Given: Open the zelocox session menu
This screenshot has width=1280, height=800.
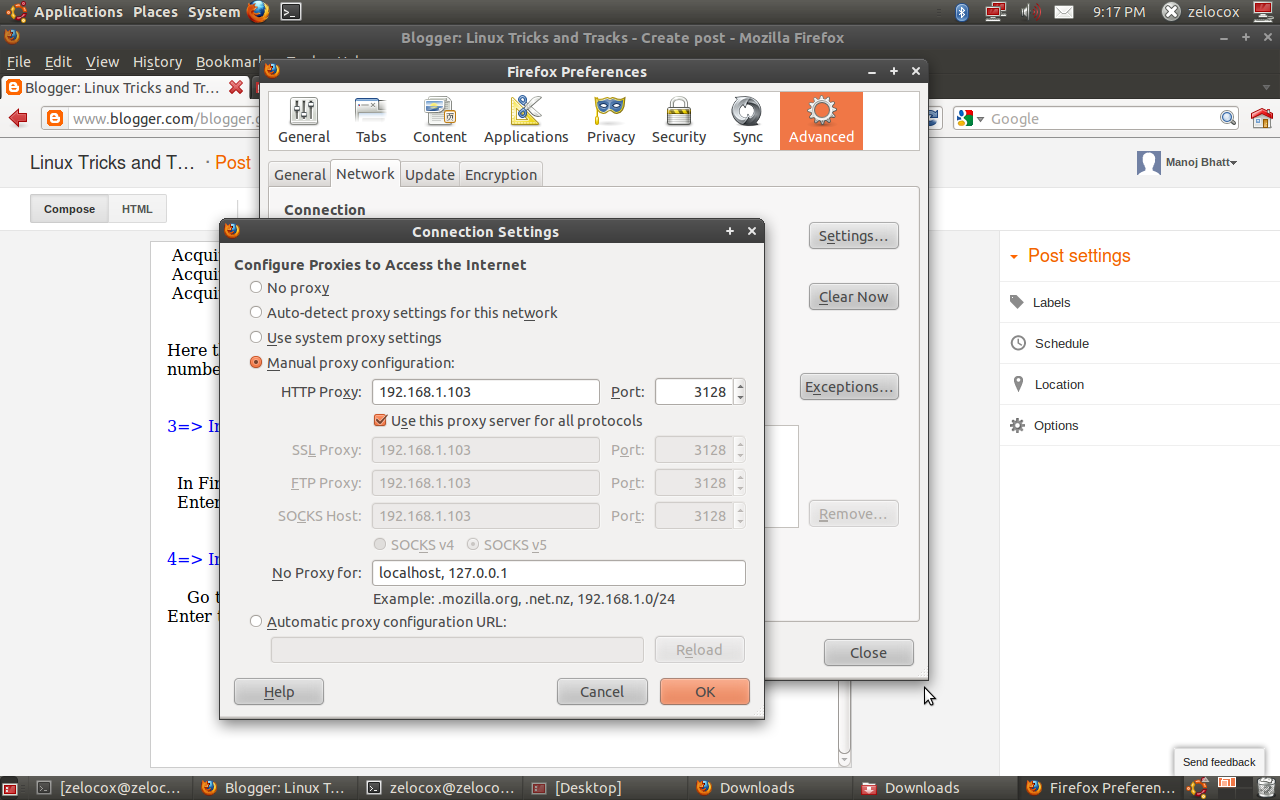Looking at the screenshot, I should tap(1200, 12).
